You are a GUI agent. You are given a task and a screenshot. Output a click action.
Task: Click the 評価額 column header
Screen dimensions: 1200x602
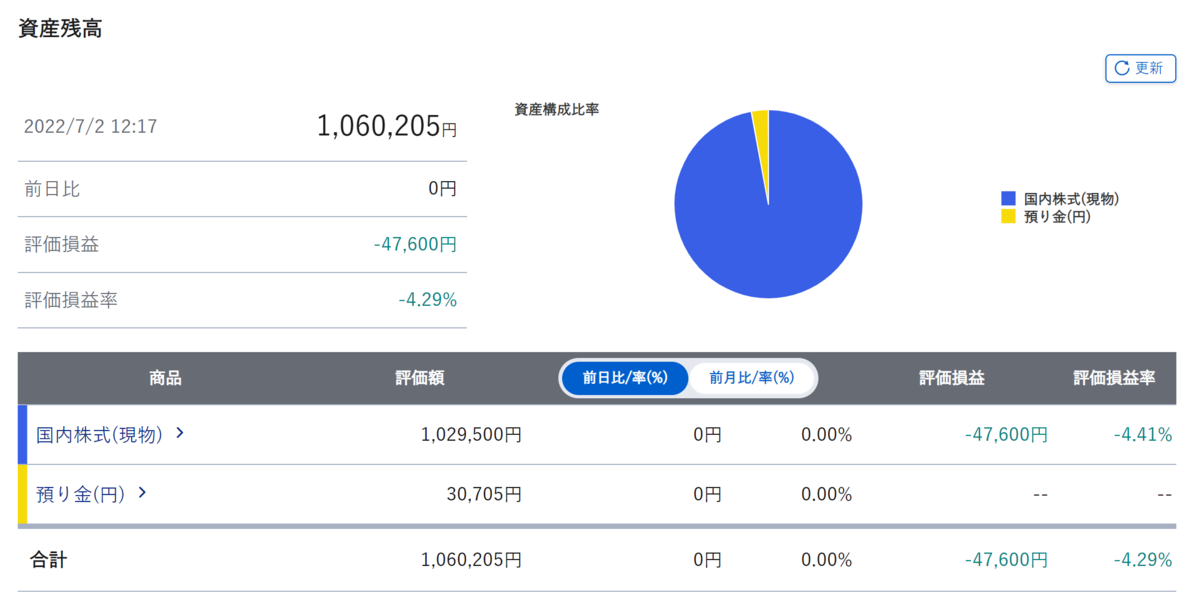[x=420, y=378]
